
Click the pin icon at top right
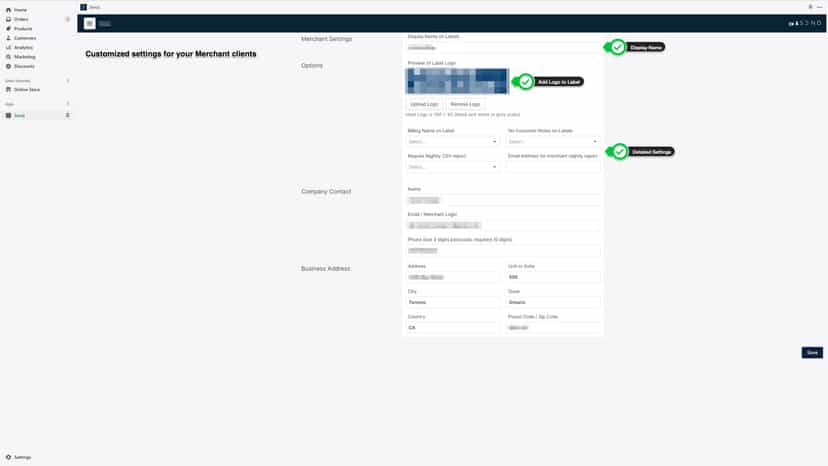coord(811,7)
